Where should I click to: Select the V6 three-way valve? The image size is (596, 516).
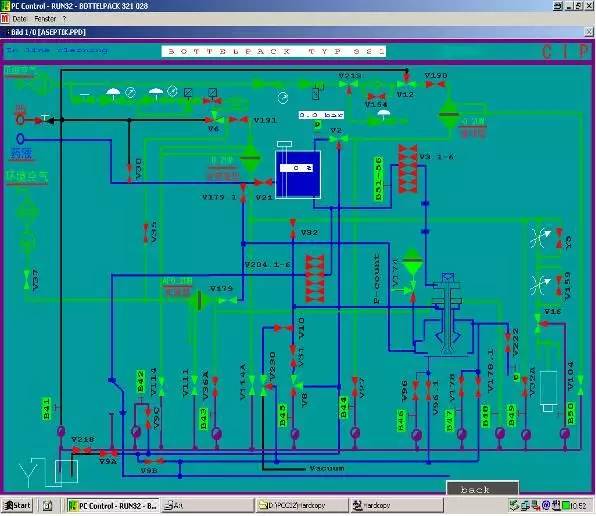[x=215, y=118]
